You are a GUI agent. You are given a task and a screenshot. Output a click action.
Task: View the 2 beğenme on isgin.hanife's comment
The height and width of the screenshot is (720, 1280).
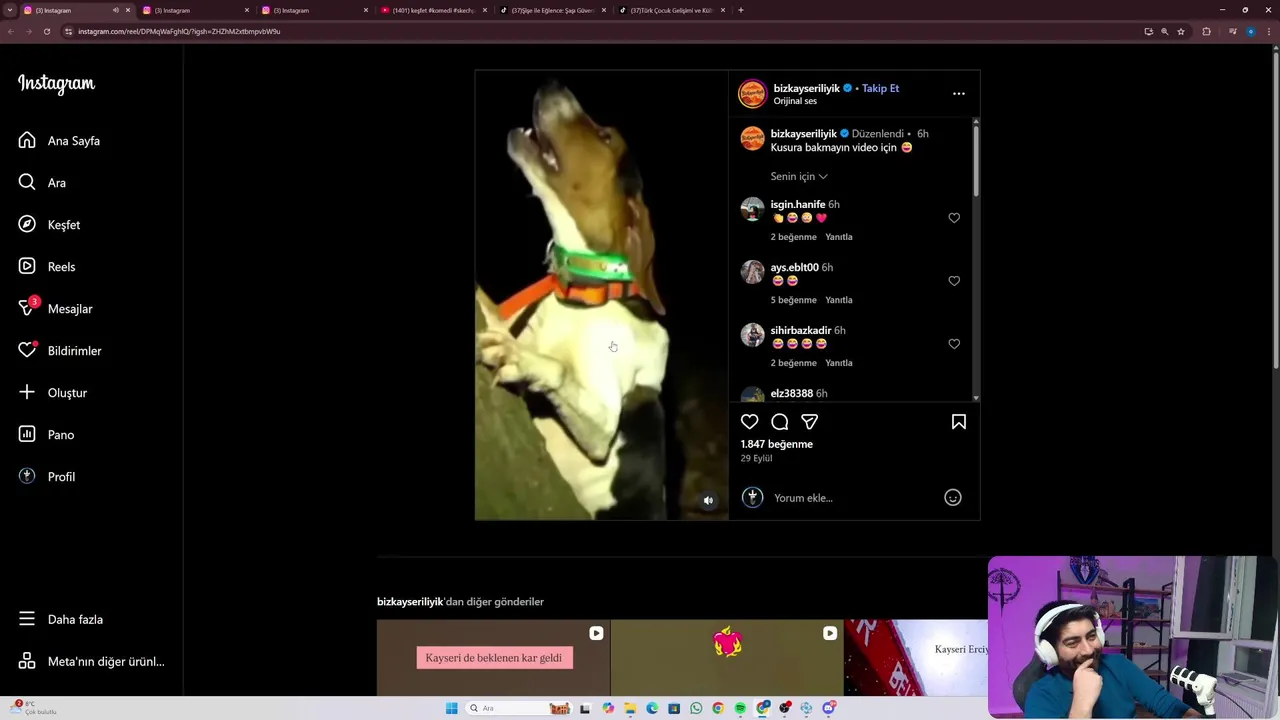click(x=794, y=237)
